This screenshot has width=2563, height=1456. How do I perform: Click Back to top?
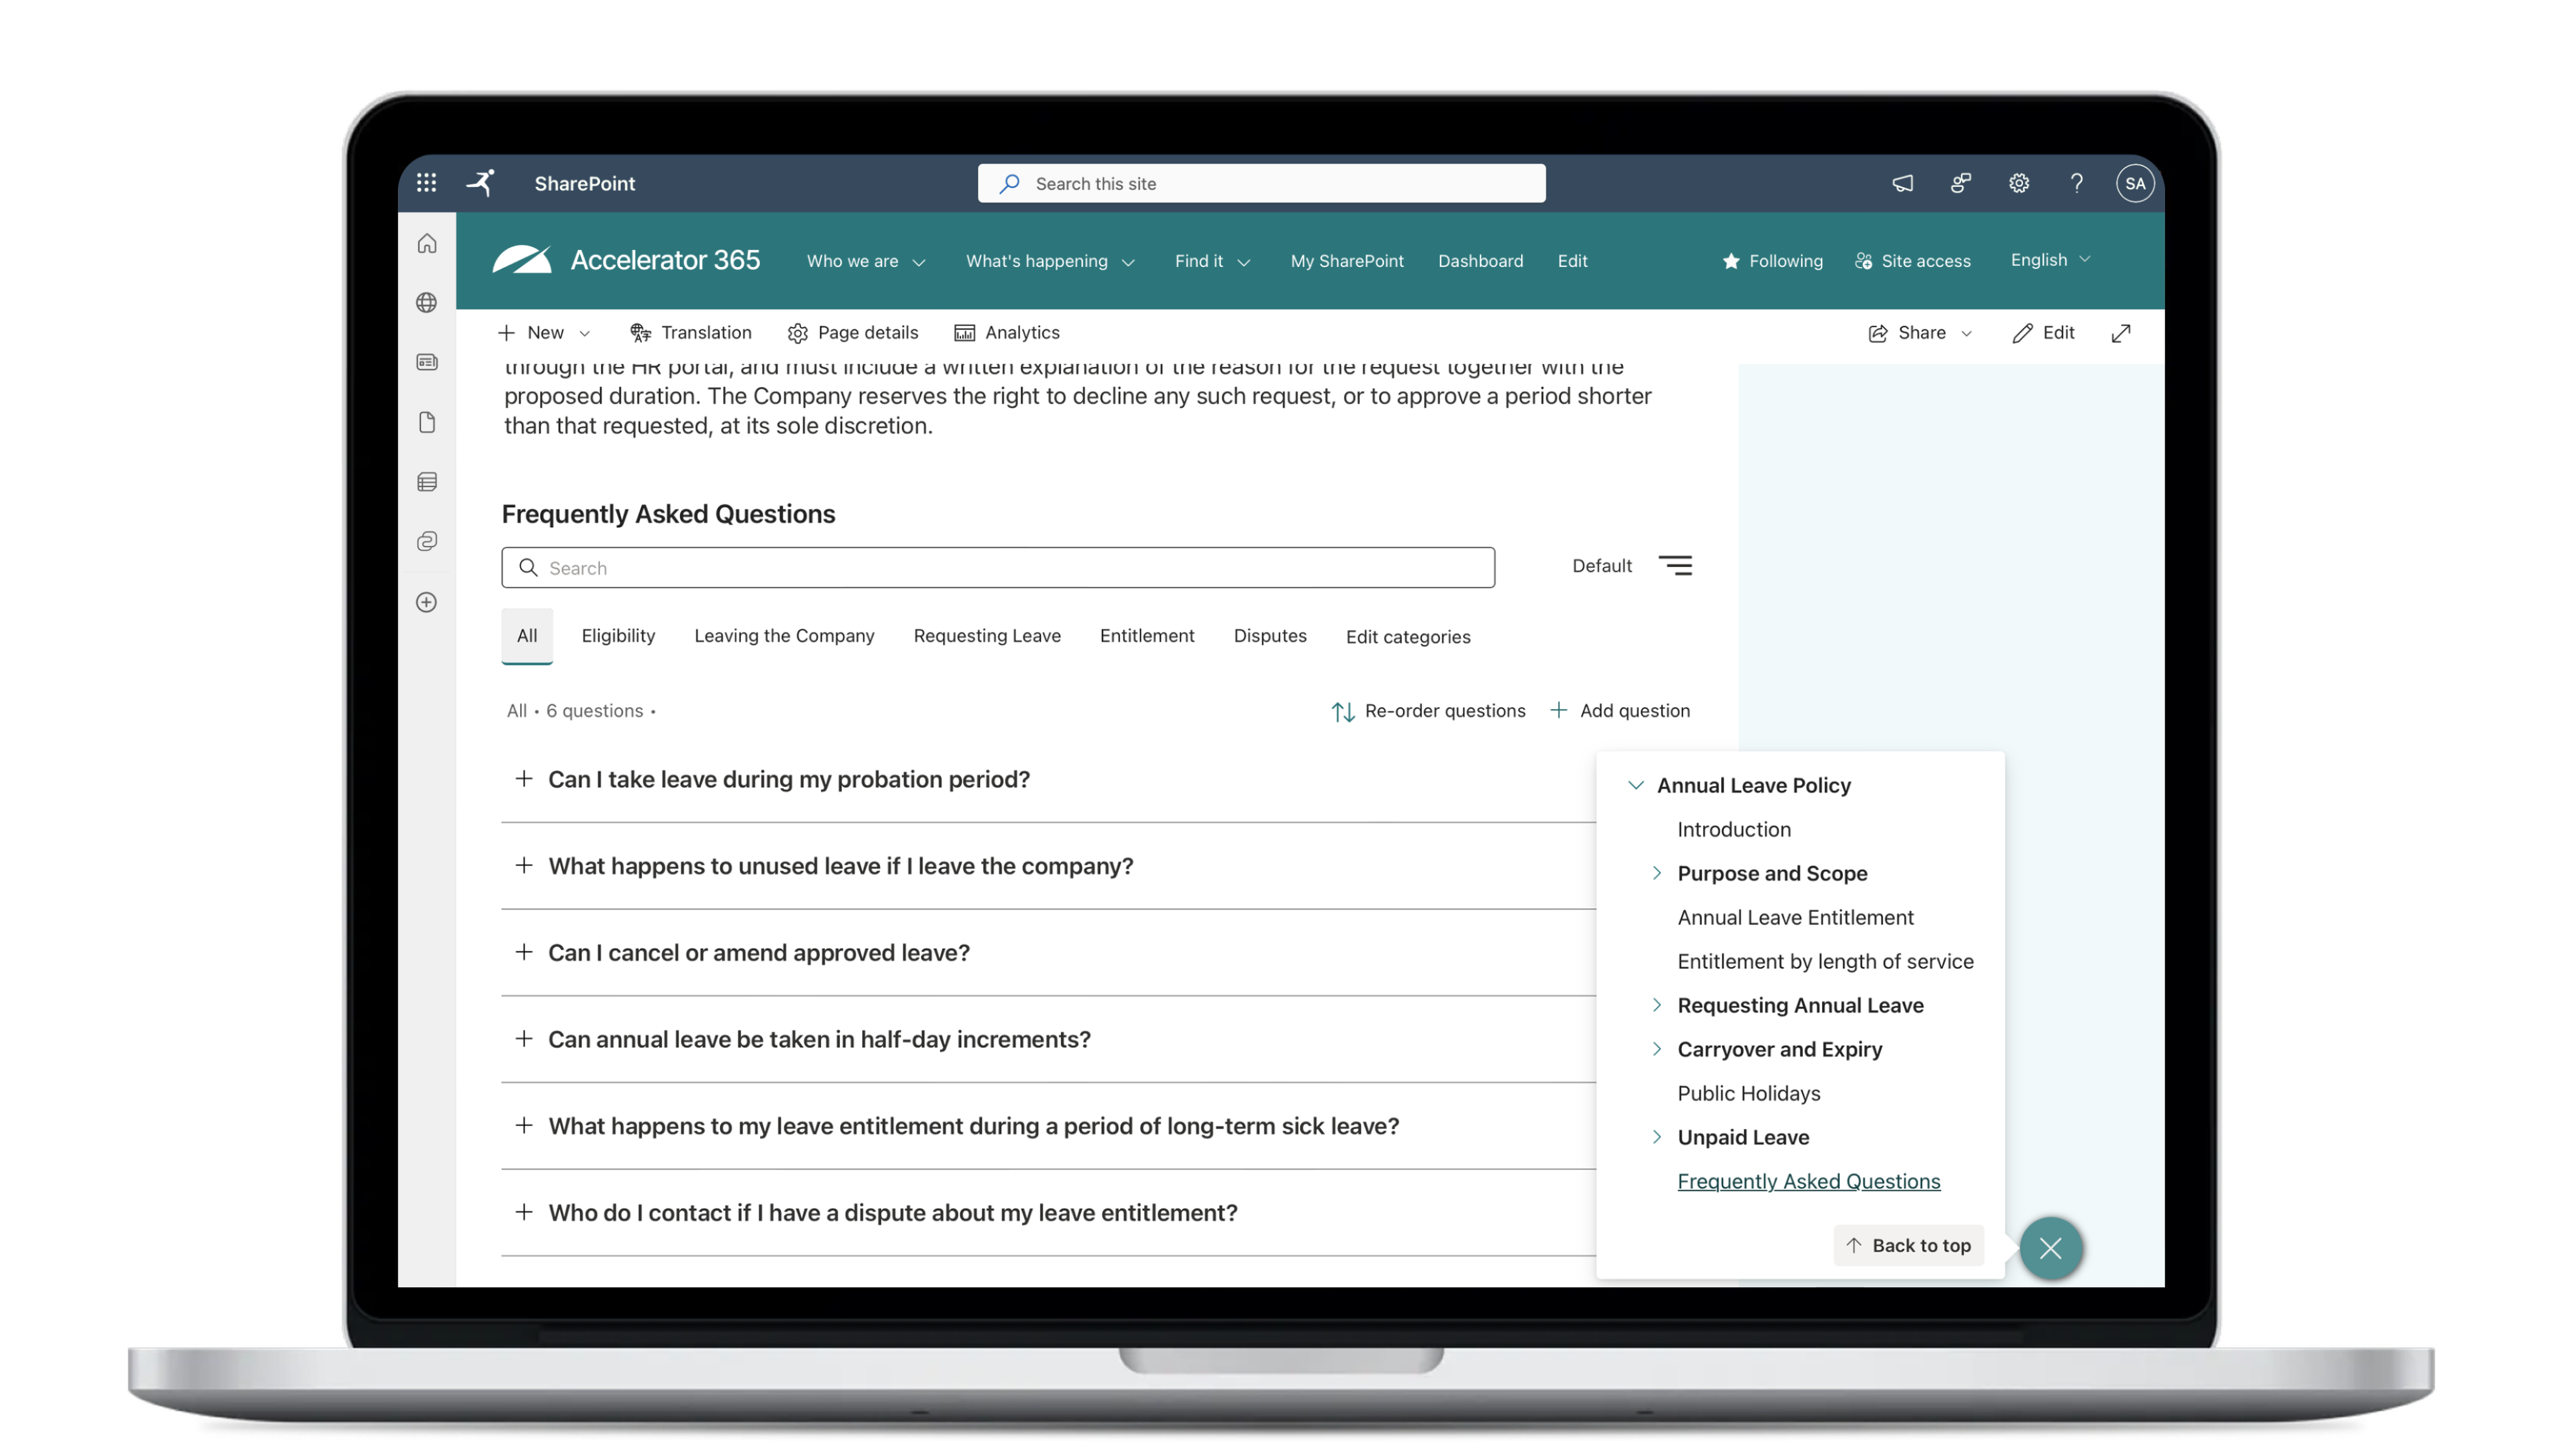pyautogui.click(x=1908, y=1246)
